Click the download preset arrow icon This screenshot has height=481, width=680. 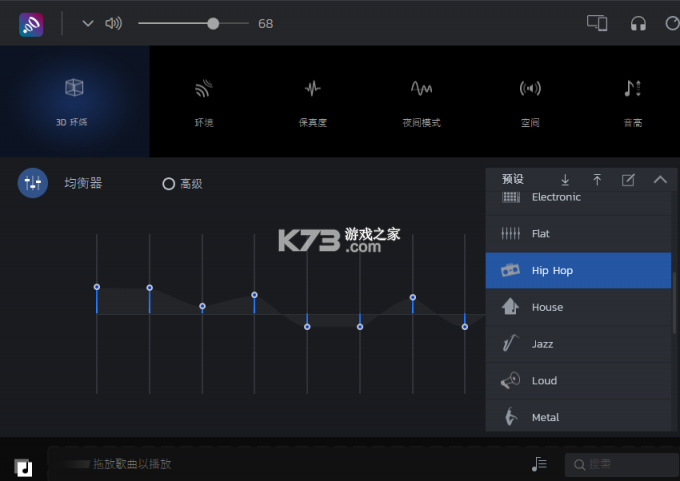565,180
